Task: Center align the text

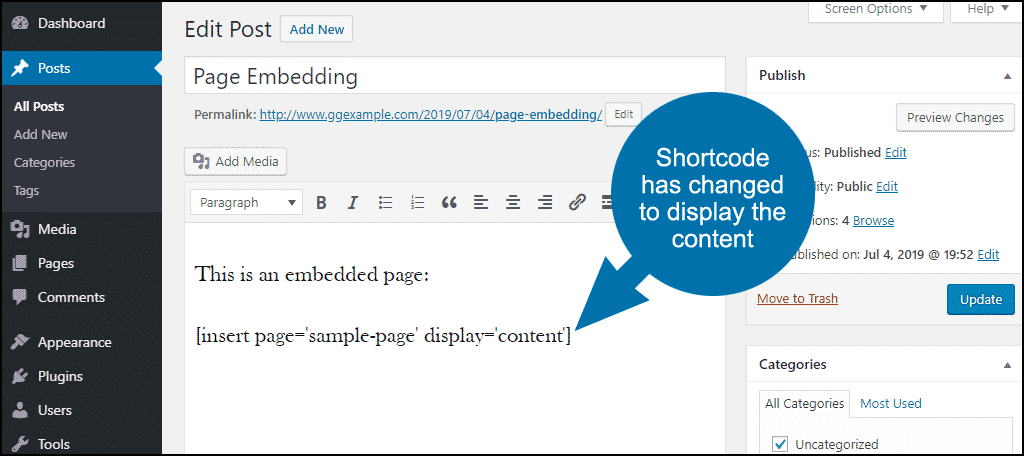Action: 513,203
